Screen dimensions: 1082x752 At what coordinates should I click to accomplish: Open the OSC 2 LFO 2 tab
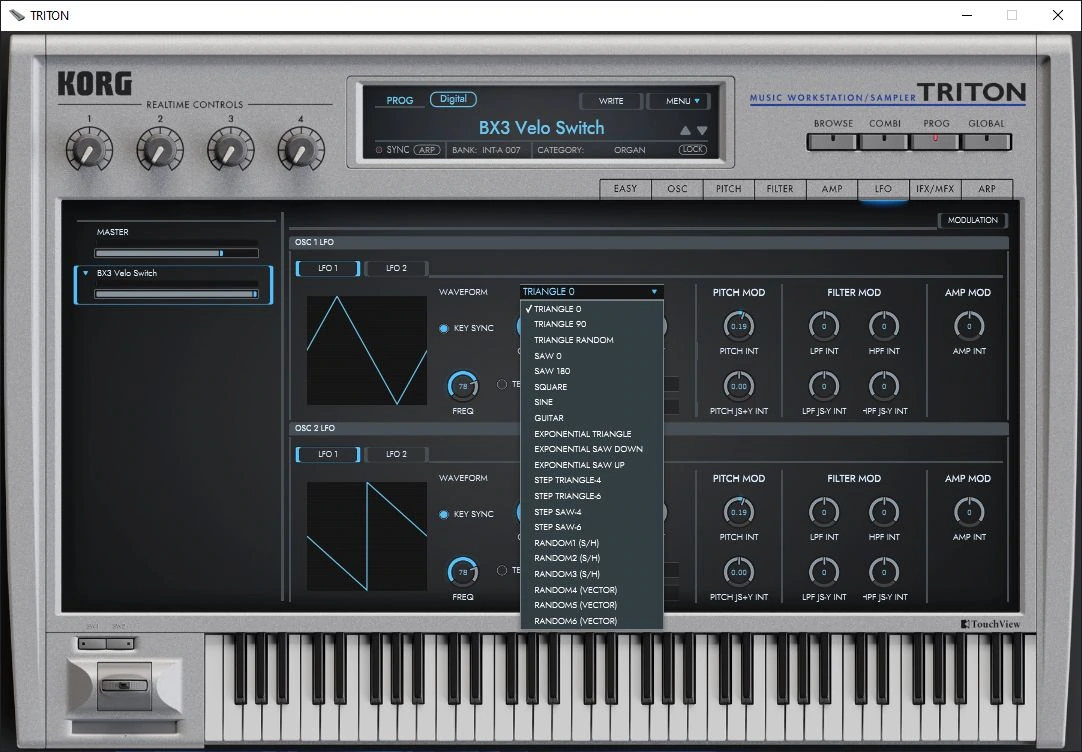click(396, 454)
